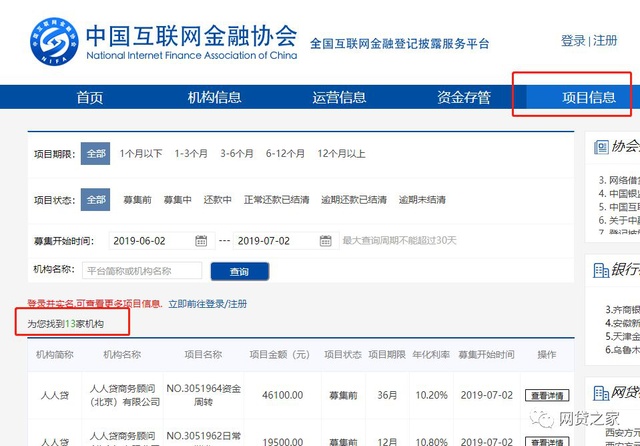
Task: Filter status by 逾期还款已结清
Action: 354,200
